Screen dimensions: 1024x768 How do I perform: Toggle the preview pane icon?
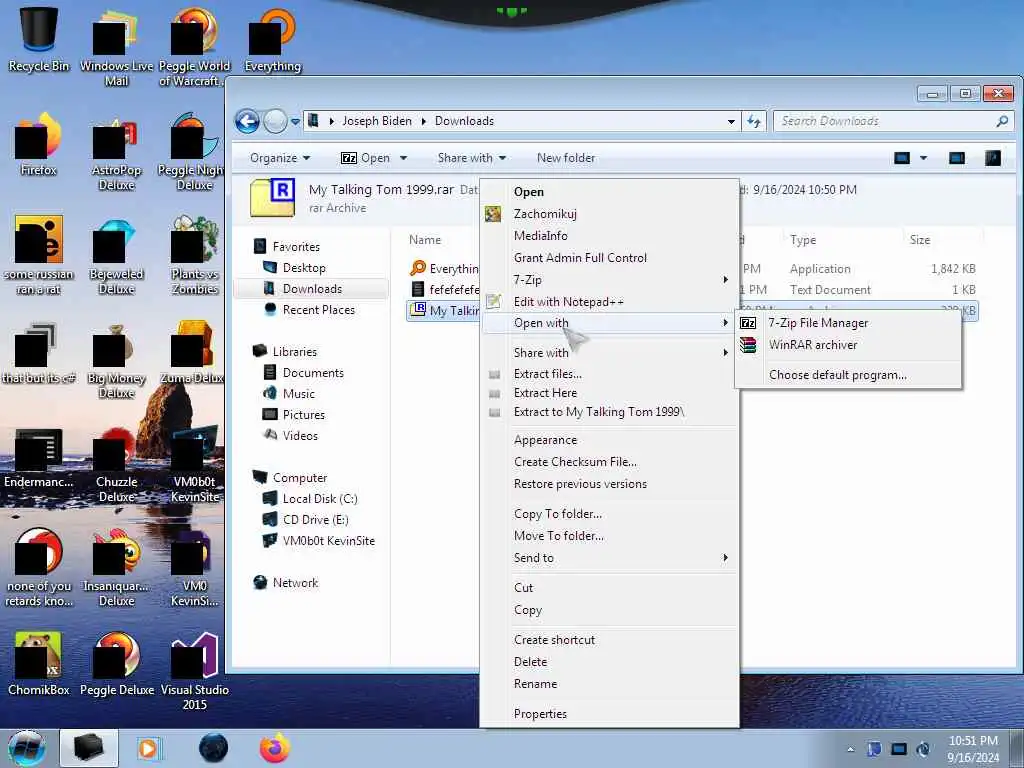957,158
